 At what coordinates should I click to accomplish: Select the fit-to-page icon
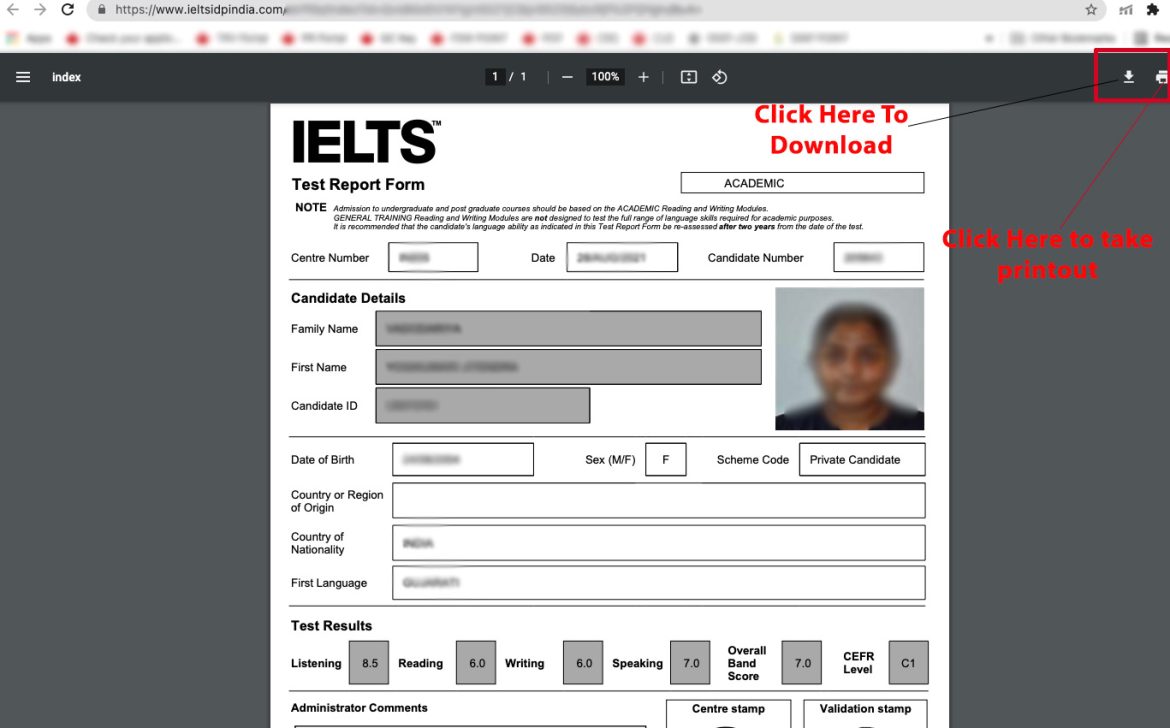pyautogui.click(x=688, y=76)
